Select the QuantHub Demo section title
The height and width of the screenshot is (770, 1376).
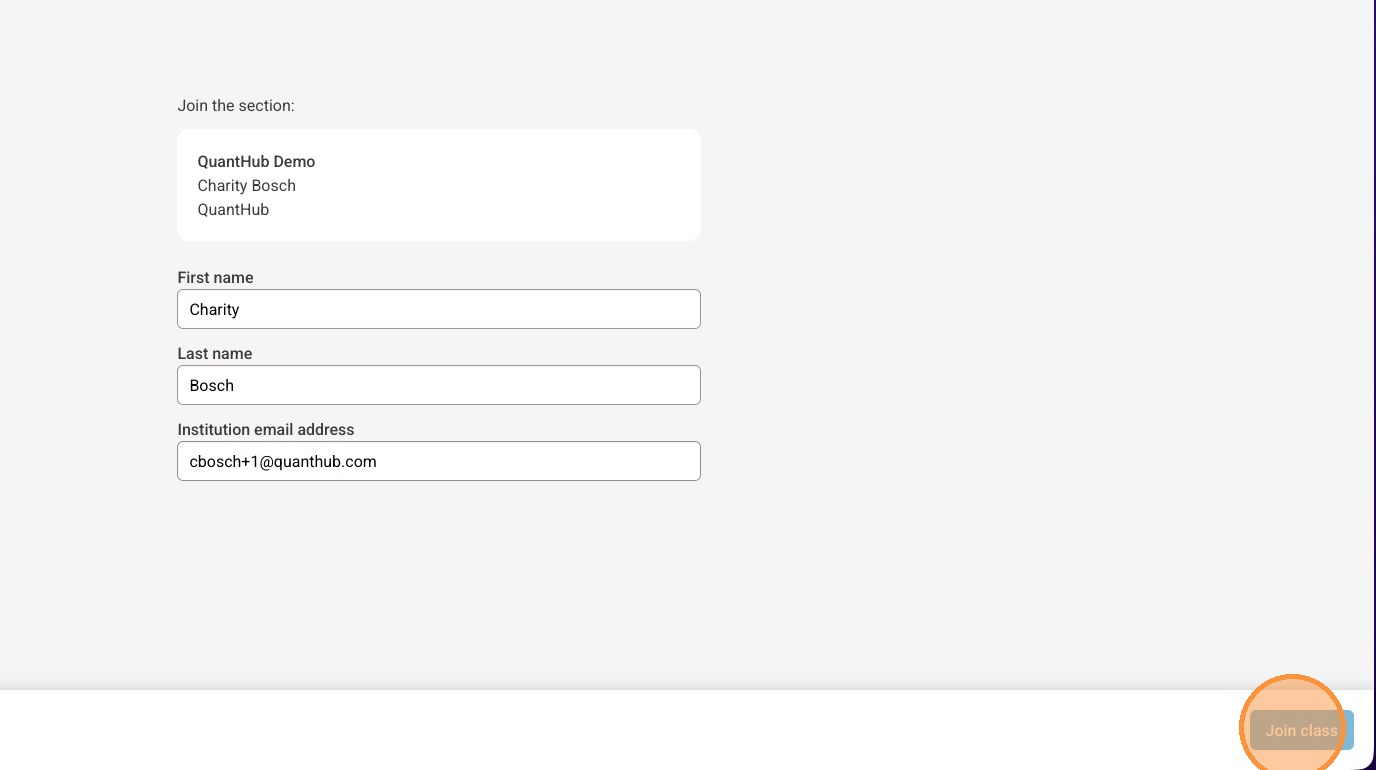click(256, 161)
